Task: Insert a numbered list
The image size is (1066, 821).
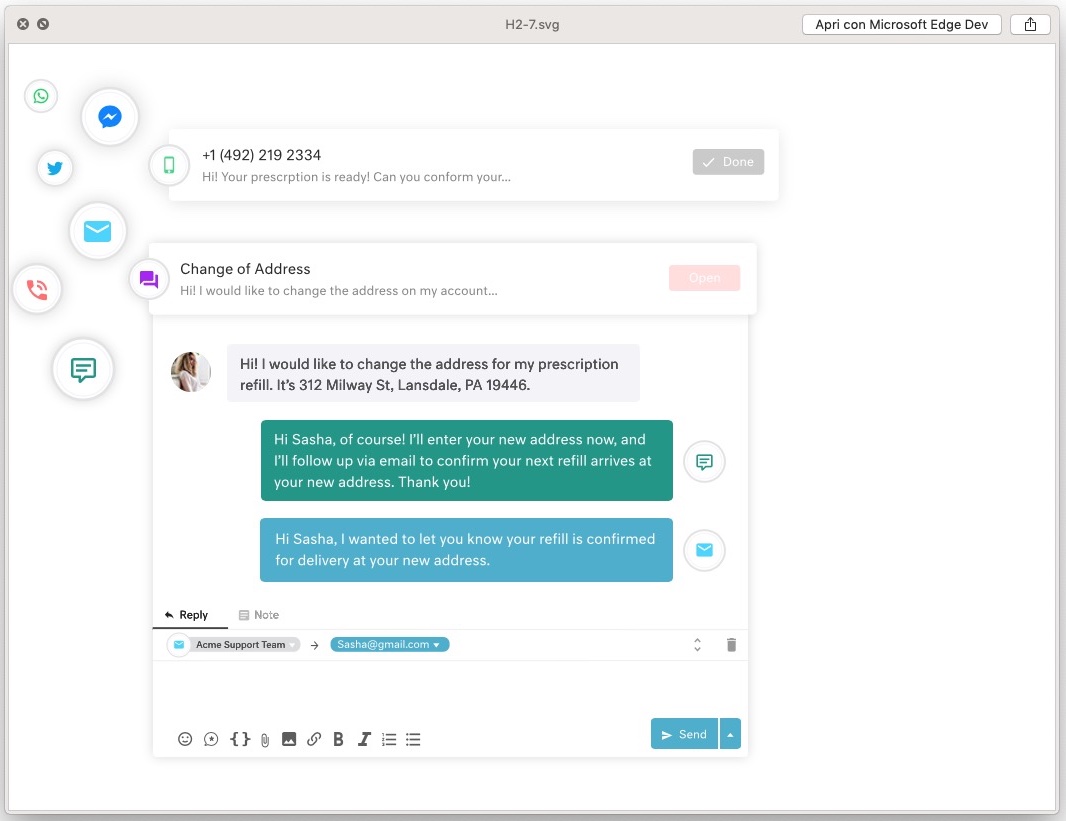Action: (x=389, y=739)
